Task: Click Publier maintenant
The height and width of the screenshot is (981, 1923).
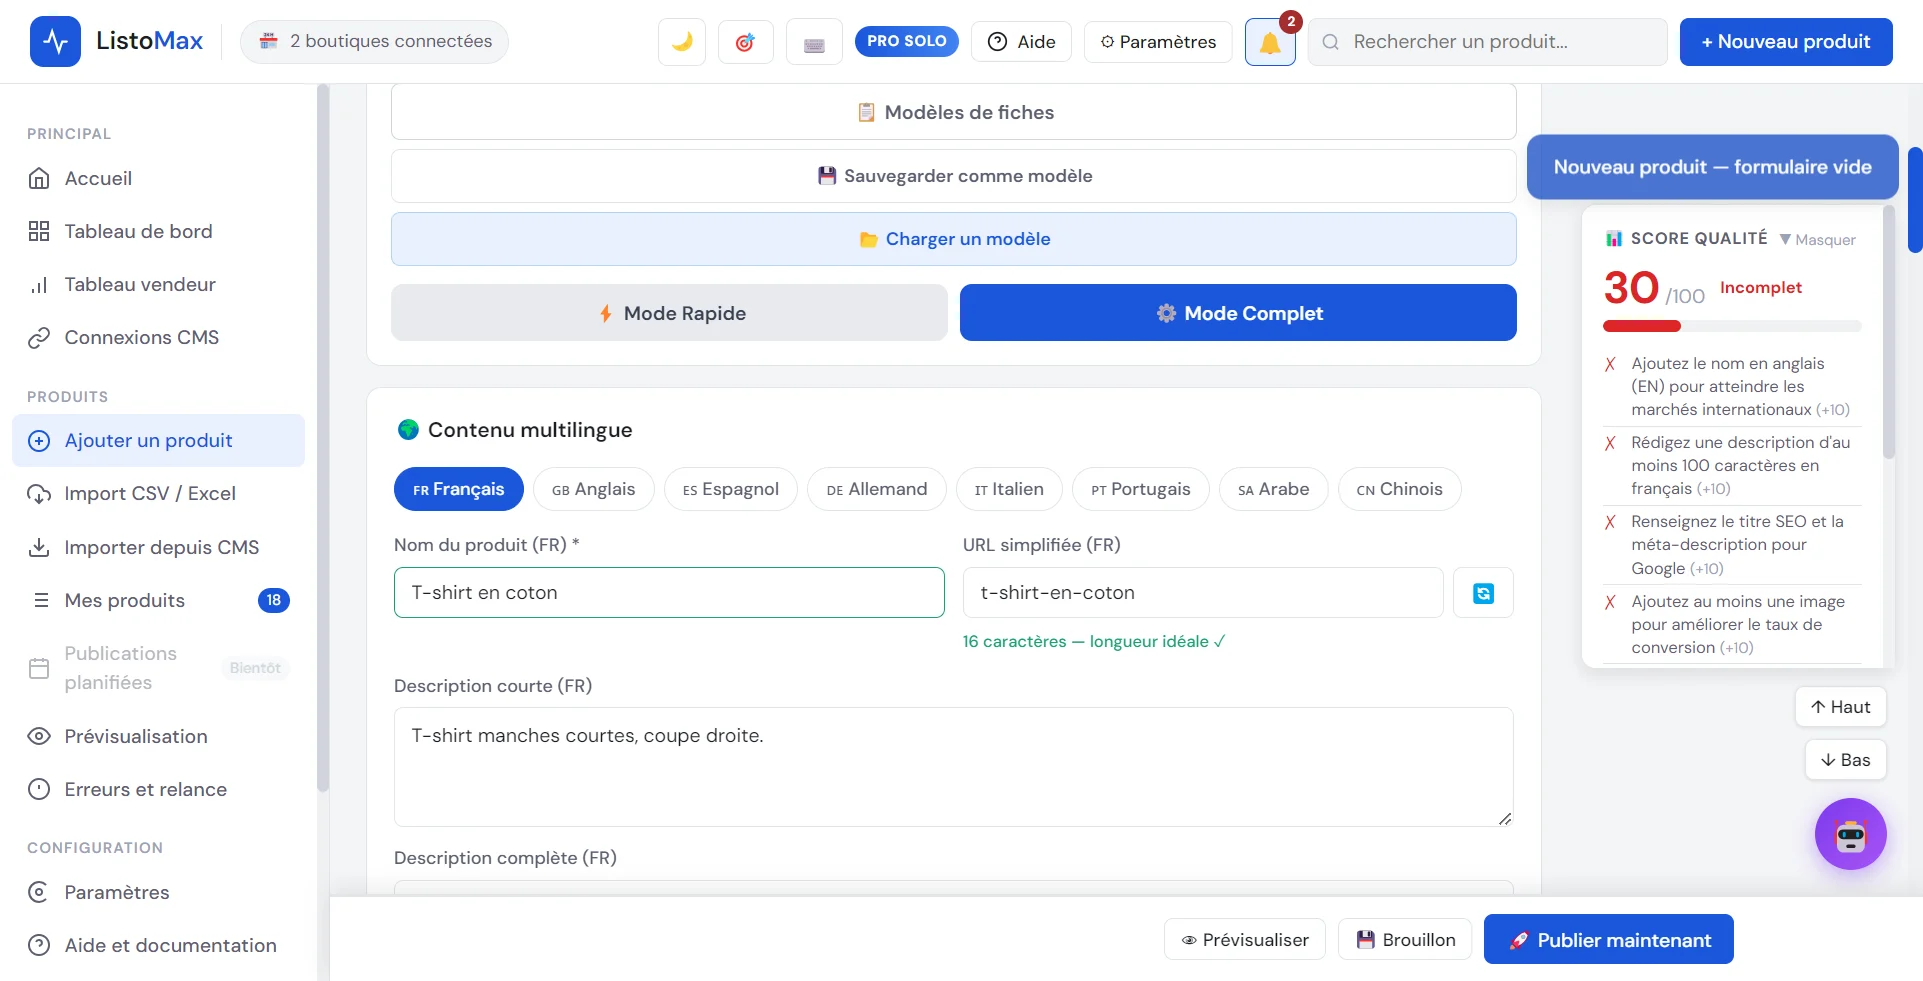Action: click(x=1608, y=940)
